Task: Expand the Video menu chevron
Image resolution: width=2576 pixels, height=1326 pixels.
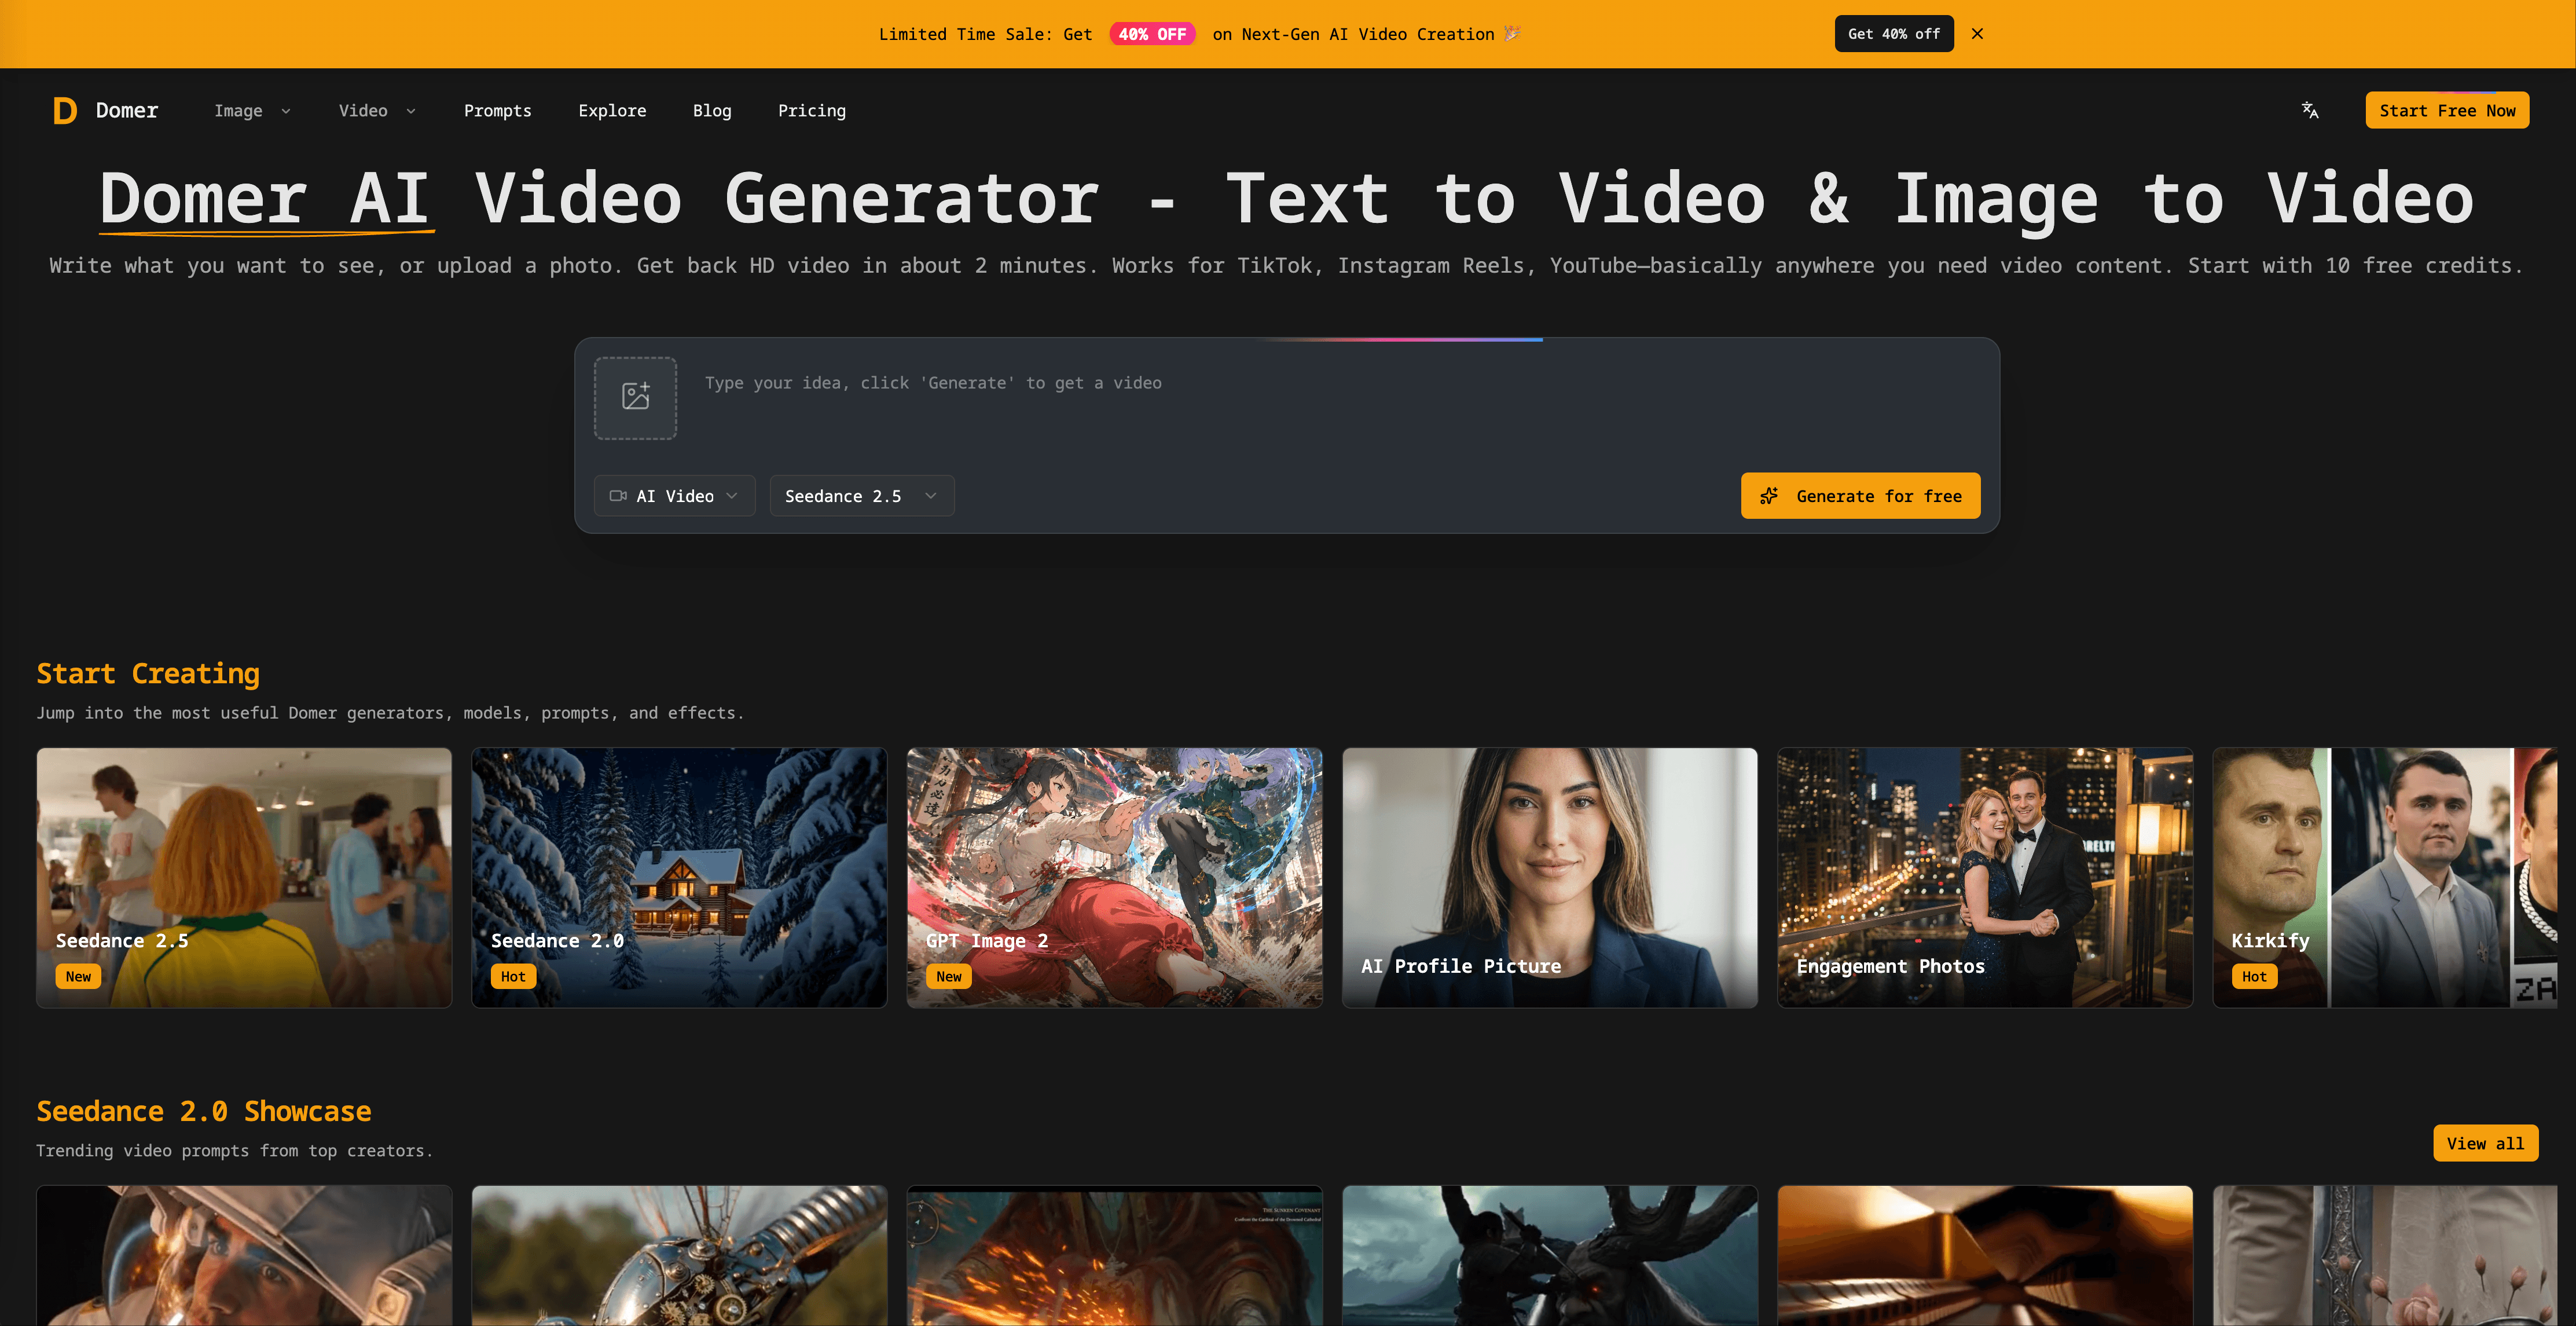Action: pyautogui.click(x=411, y=111)
